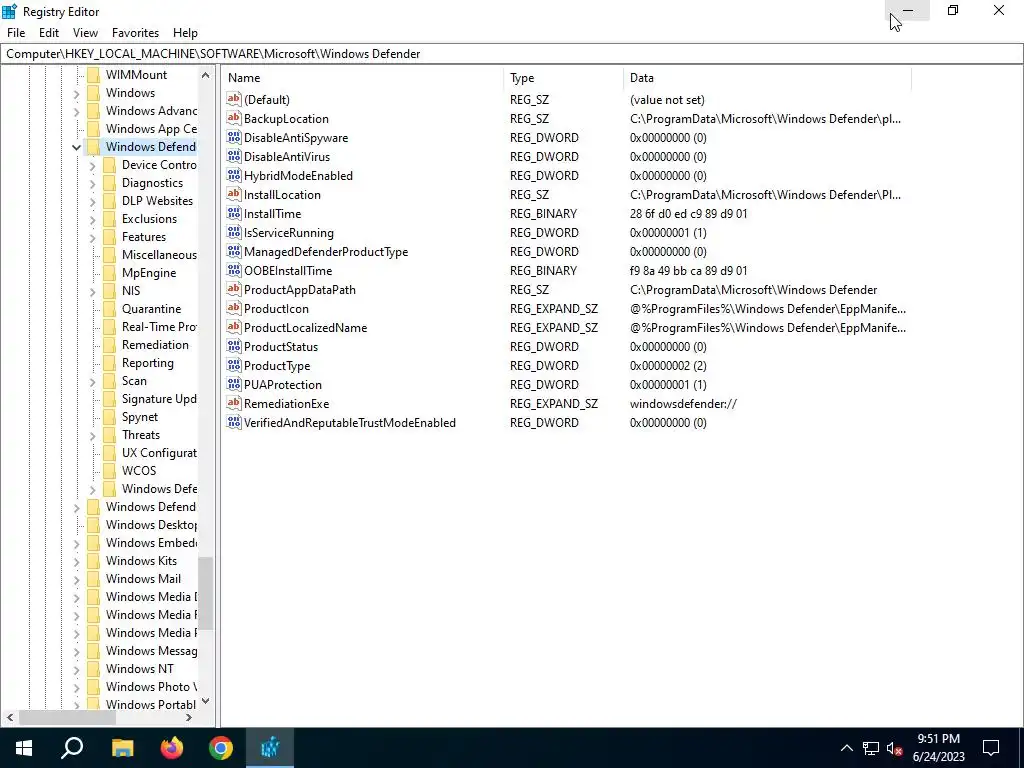This screenshot has height=768, width=1024.
Task: Click the IsServiceRunning DWORD icon
Action: click(234, 232)
